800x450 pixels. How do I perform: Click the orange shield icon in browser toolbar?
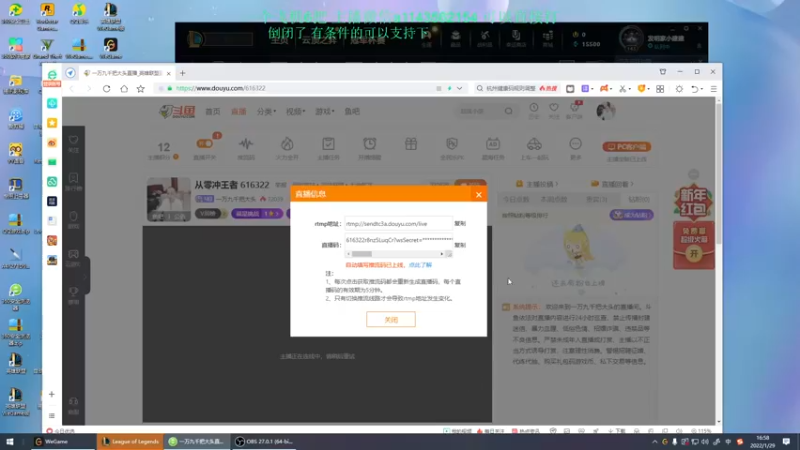point(641,89)
